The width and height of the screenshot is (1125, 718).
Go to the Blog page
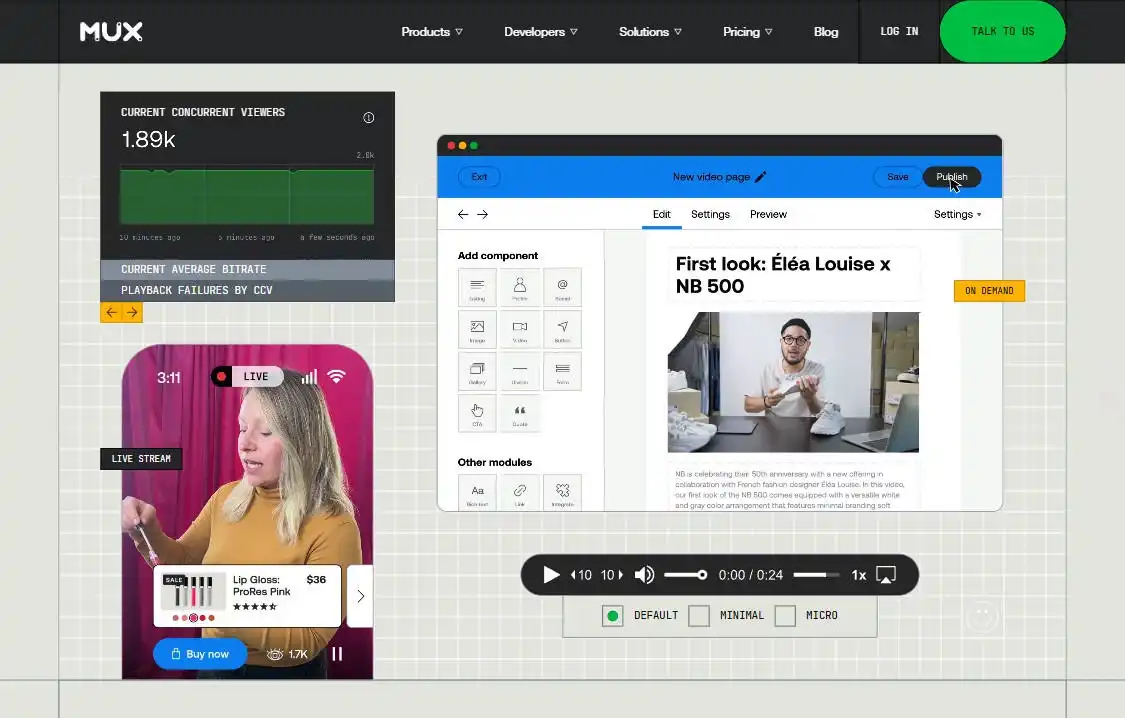(x=826, y=32)
